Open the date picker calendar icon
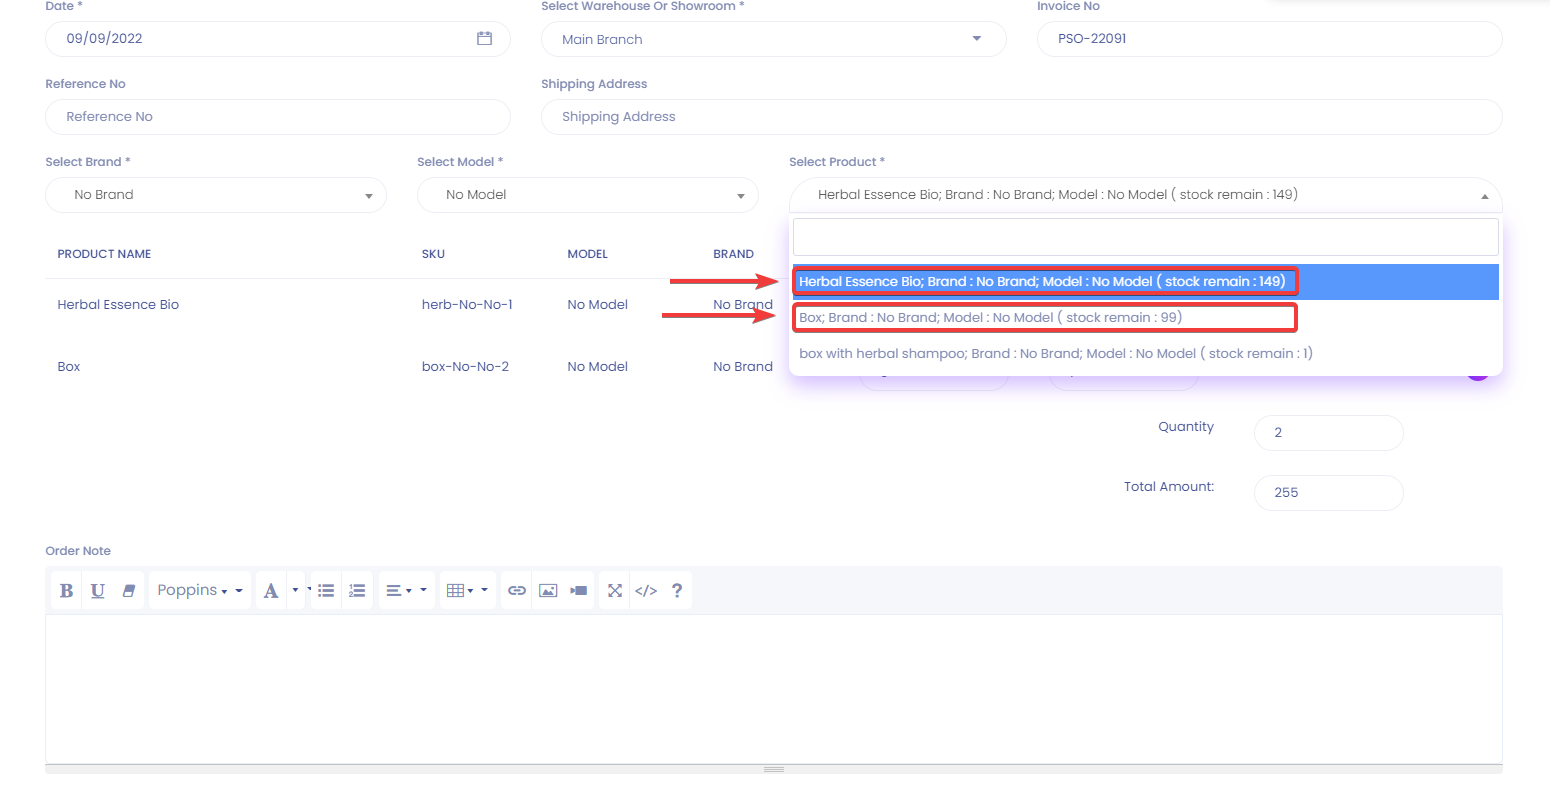The width and height of the screenshot is (1550, 786). 484,38
